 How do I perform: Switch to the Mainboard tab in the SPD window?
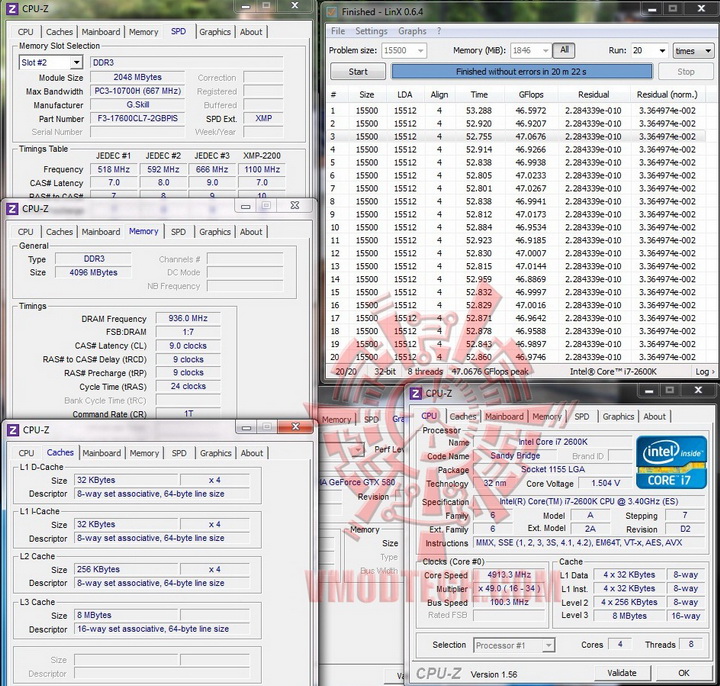(101, 32)
